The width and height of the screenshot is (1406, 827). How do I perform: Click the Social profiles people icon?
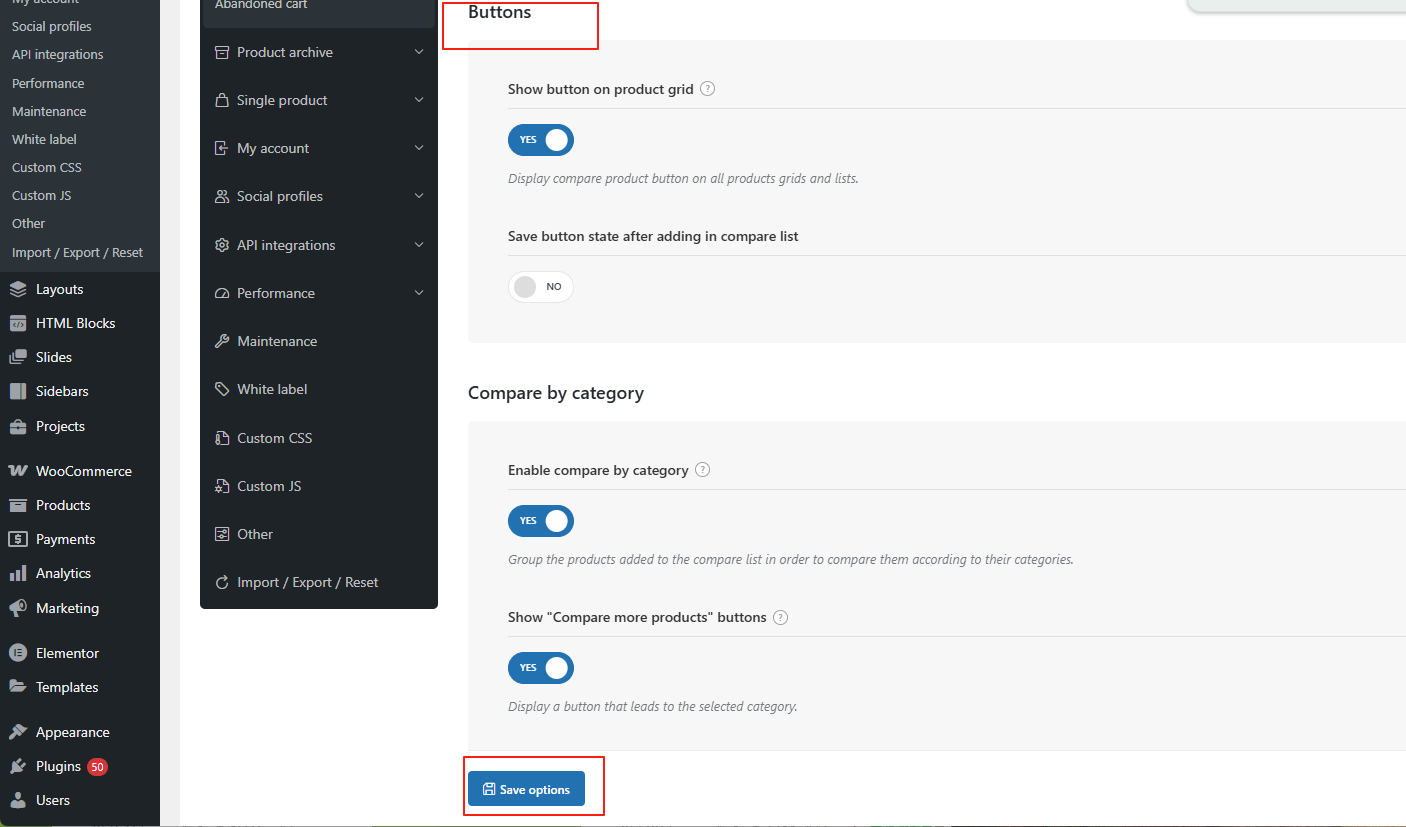tap(222, 196)
